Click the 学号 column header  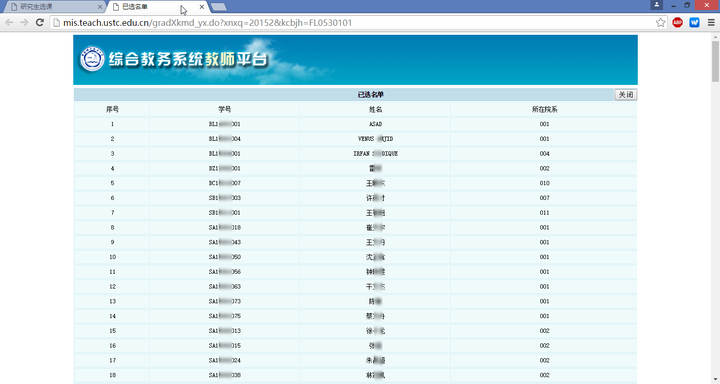pyautogui.click(x=225, y=109)
